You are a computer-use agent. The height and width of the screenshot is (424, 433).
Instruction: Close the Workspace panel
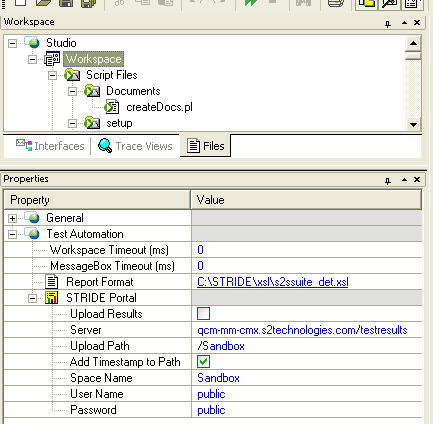(417, 23)
